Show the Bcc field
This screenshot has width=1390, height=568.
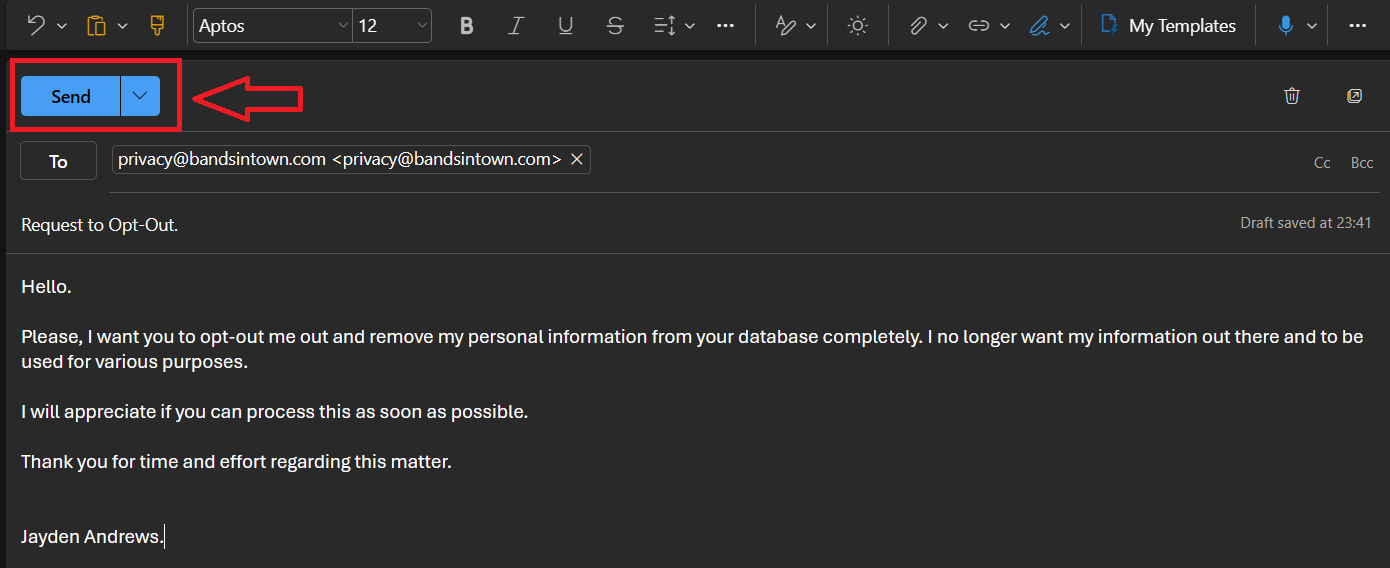(x=1362, y=163)
